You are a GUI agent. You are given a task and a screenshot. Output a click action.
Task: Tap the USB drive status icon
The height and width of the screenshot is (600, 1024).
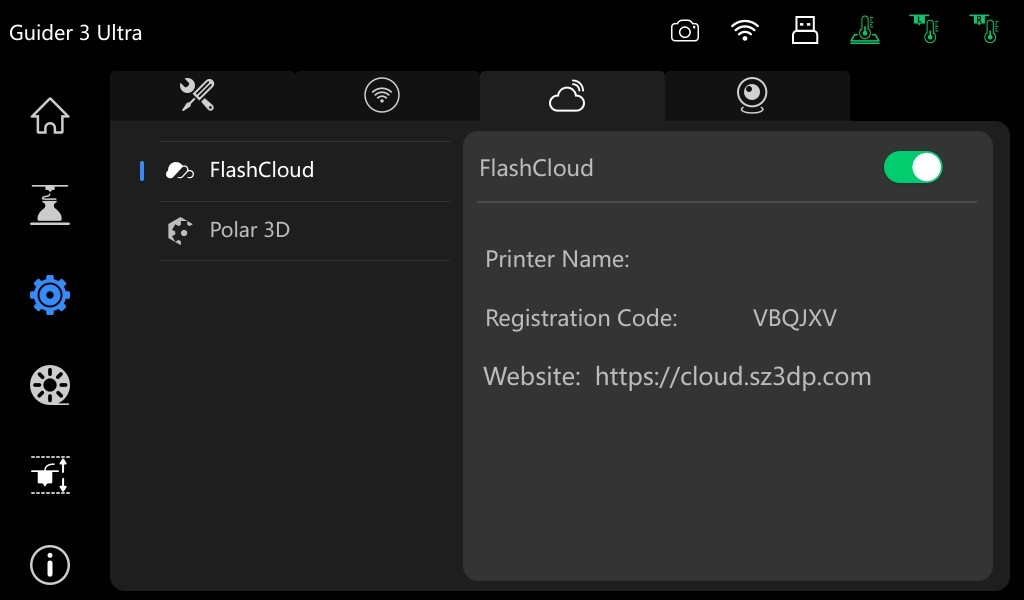click(x=805, y=30)
